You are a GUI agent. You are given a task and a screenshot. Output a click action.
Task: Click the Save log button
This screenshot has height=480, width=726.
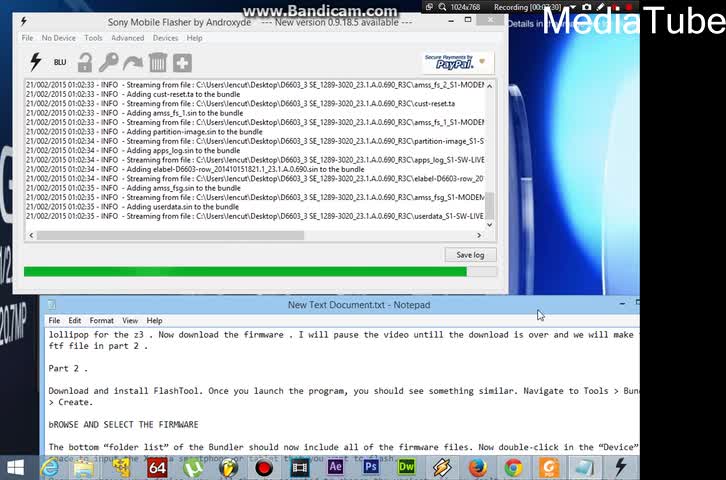click(x=470, y=255)
